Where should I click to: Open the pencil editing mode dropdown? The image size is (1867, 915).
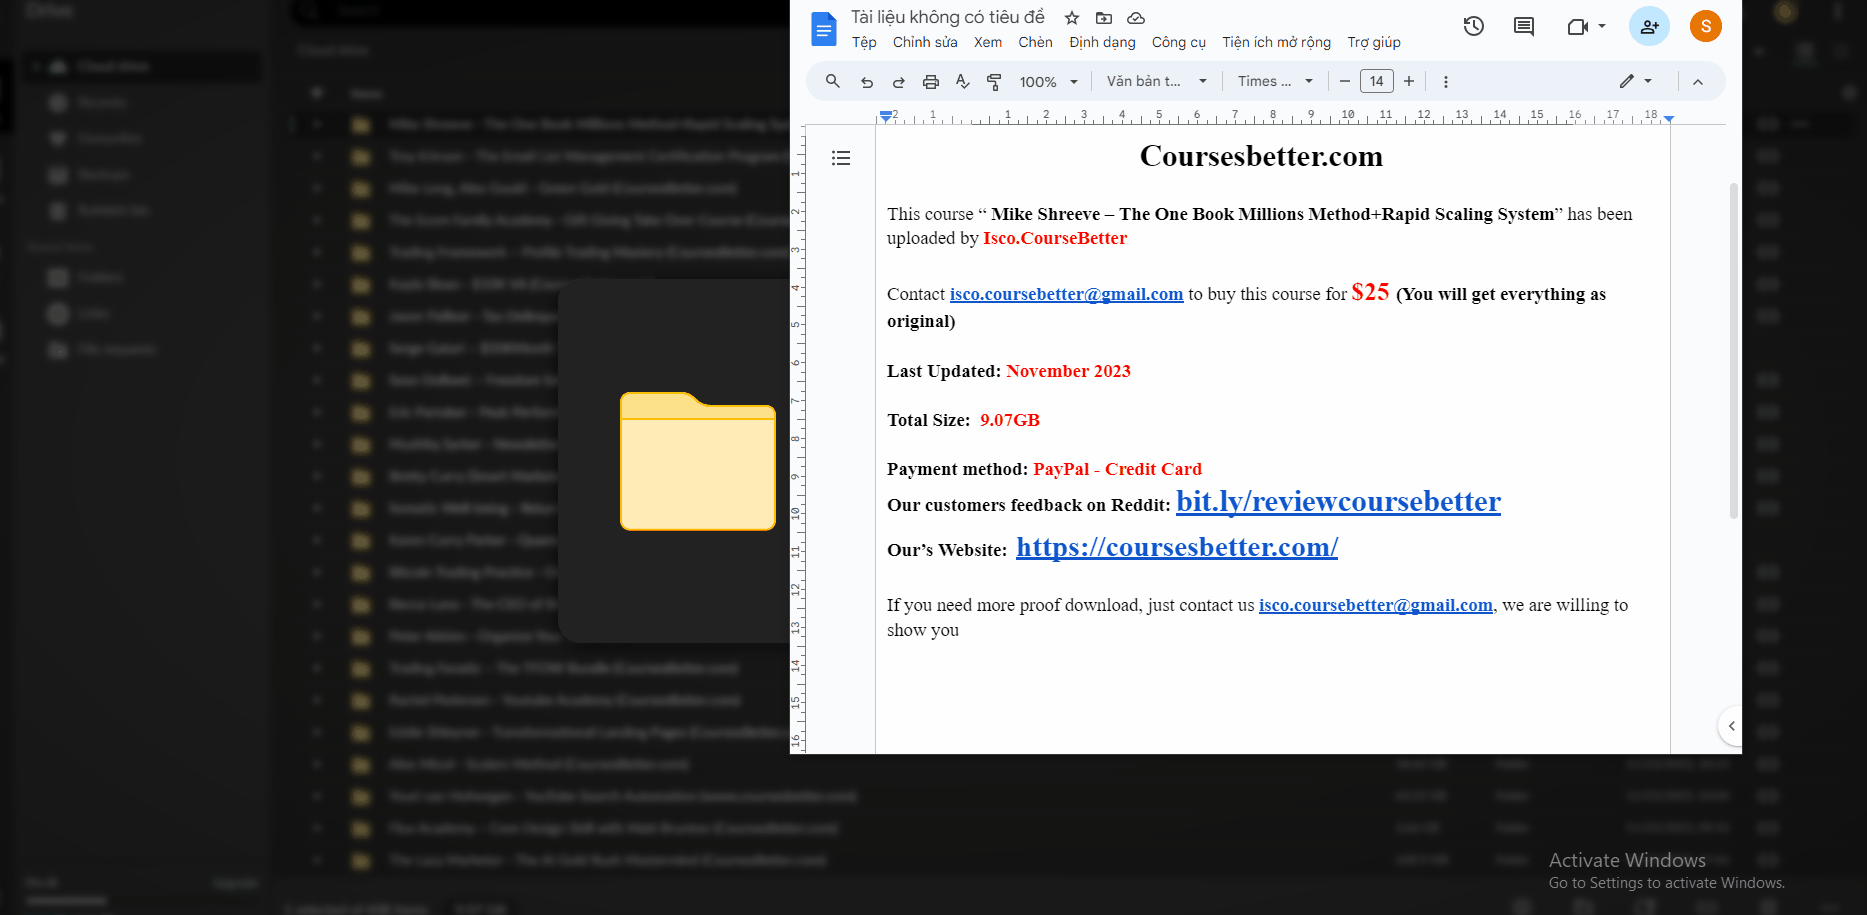pos(1635,81)
